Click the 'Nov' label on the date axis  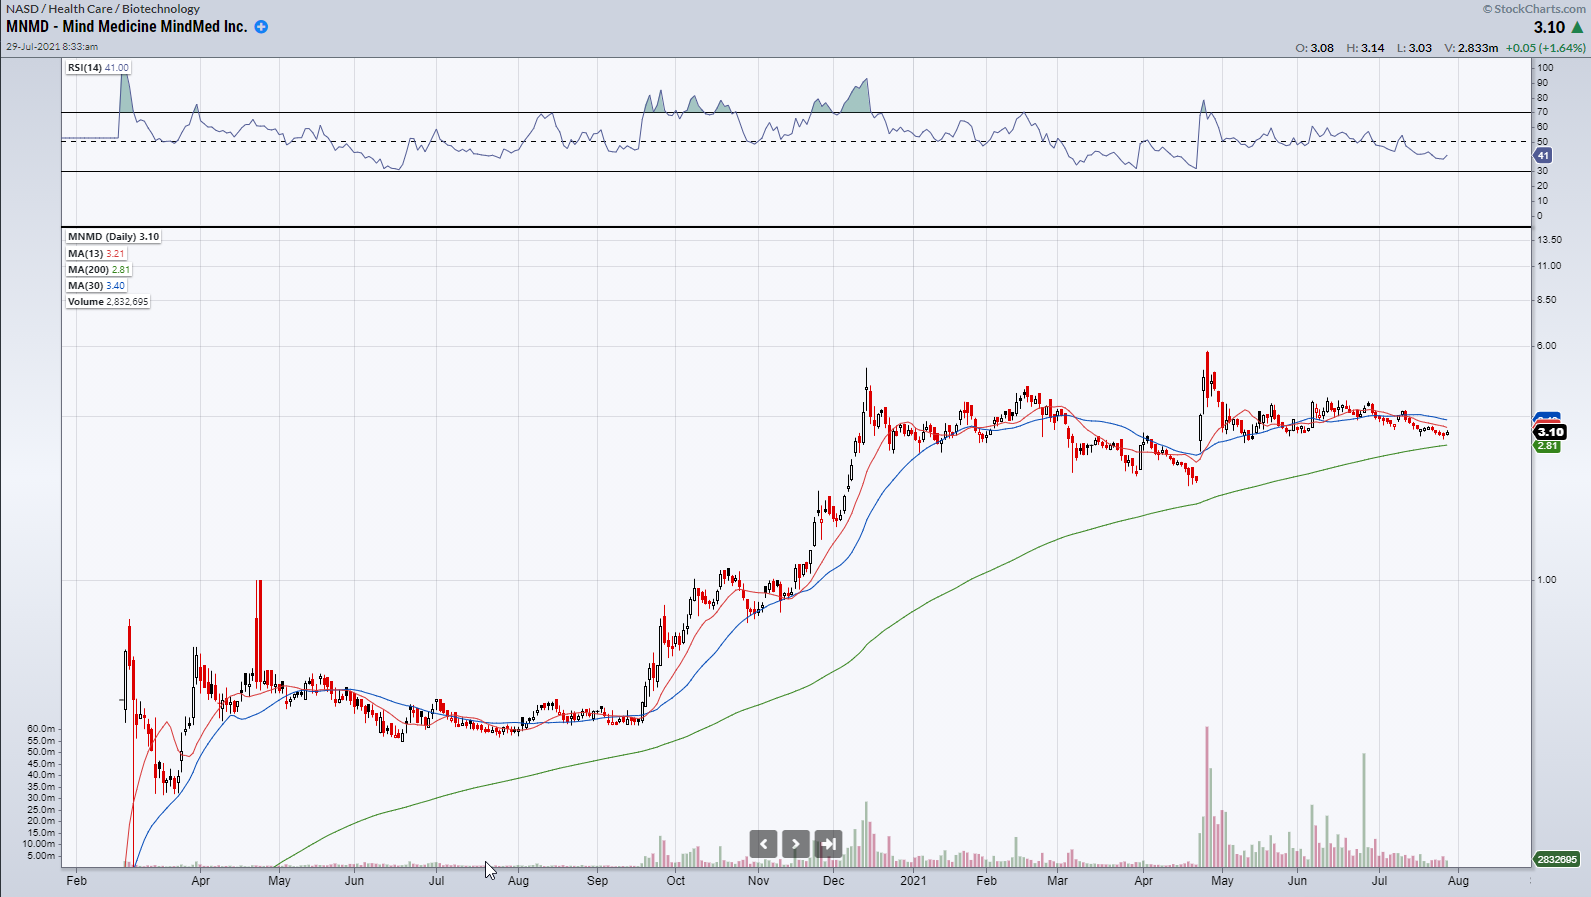[x=758, y=881]
